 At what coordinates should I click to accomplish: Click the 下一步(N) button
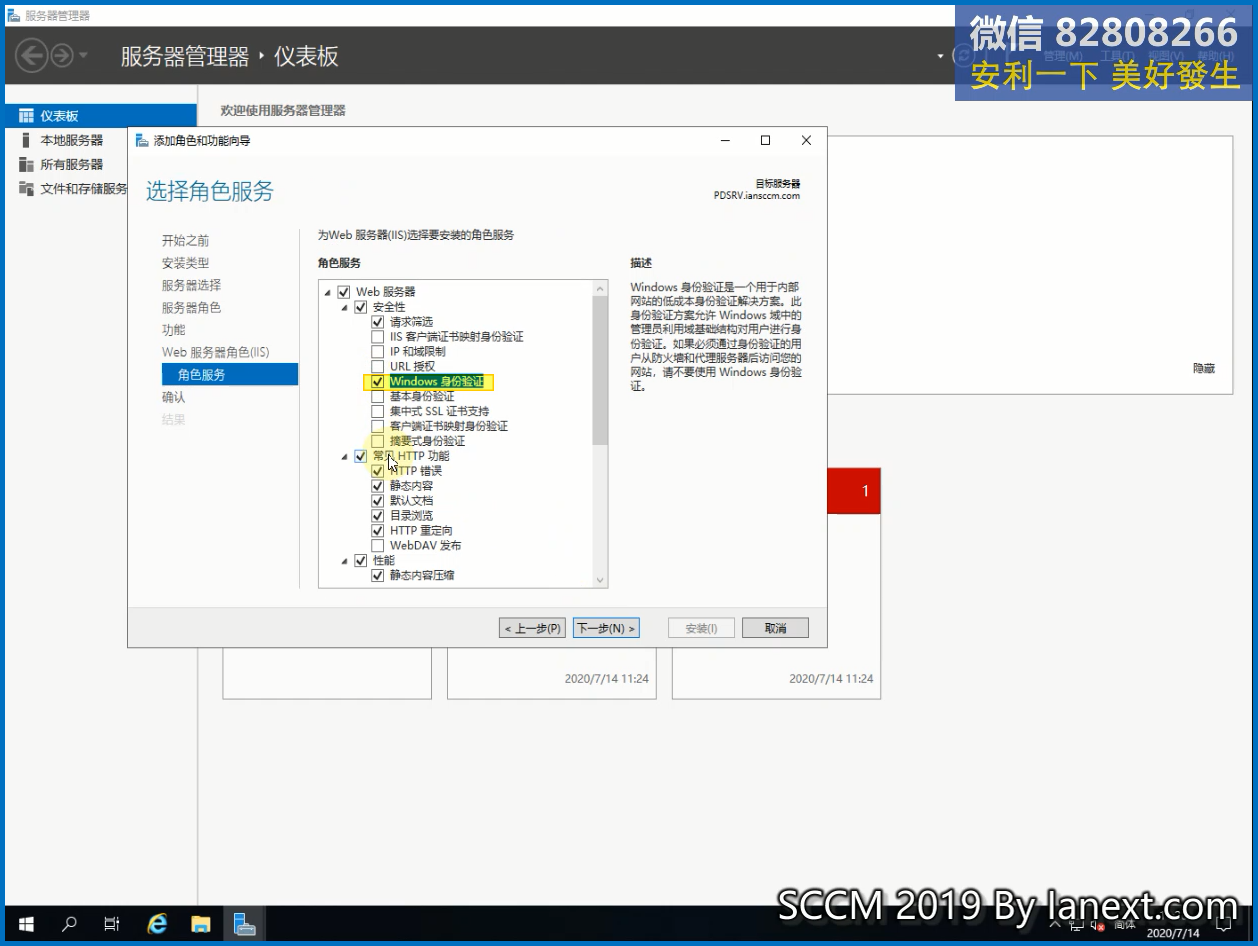pyautogui.click(x=606, y=628)
